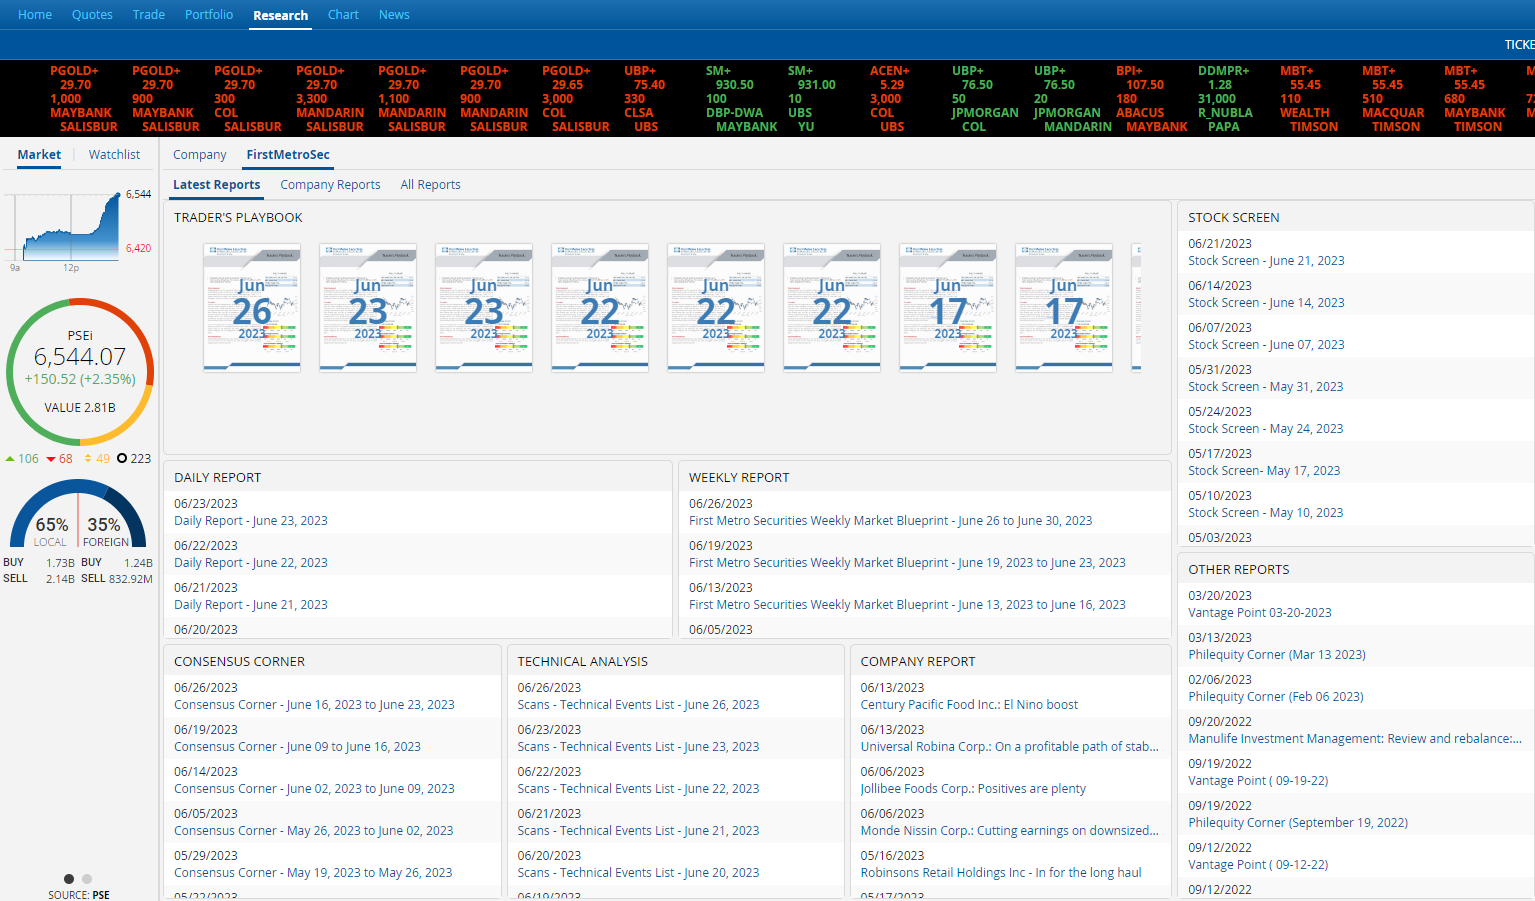Open Vantage Point ( 09-12-22) report
The image size is (1535, 901).
coord(1258,865)
